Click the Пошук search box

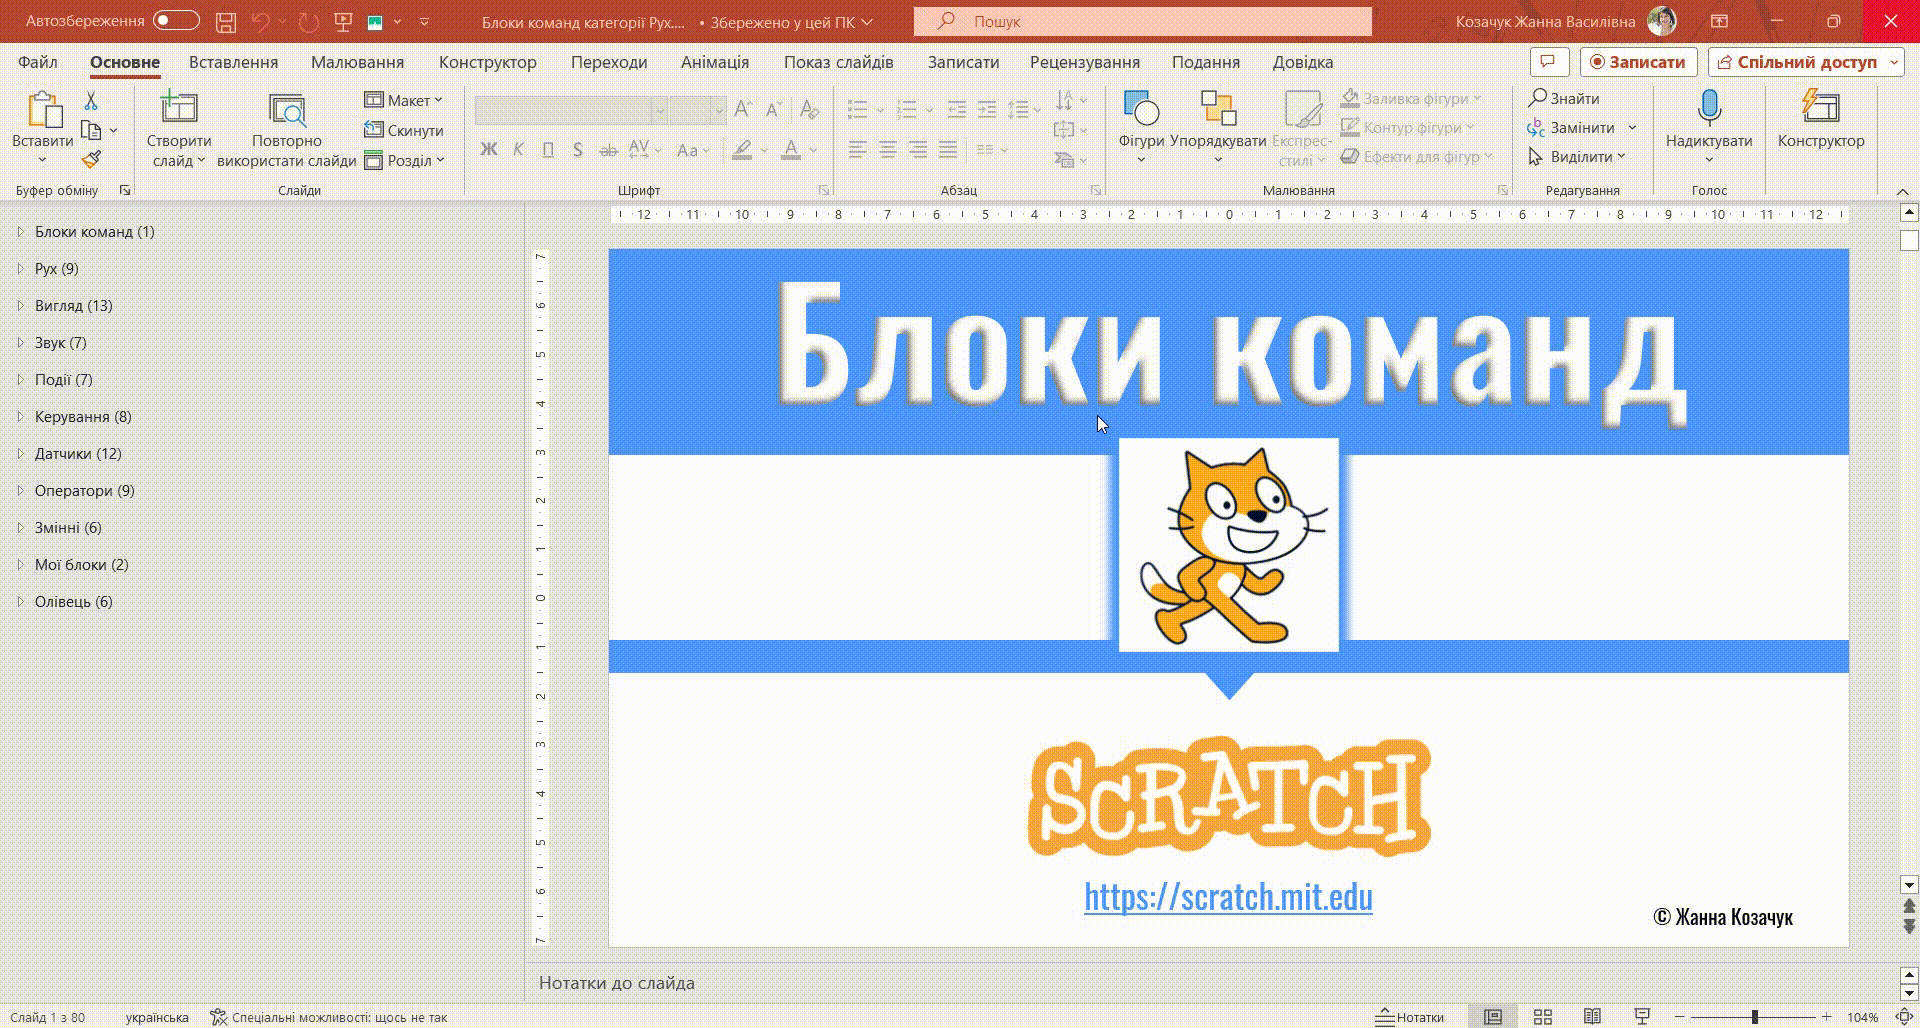[x=1142, y=21]
